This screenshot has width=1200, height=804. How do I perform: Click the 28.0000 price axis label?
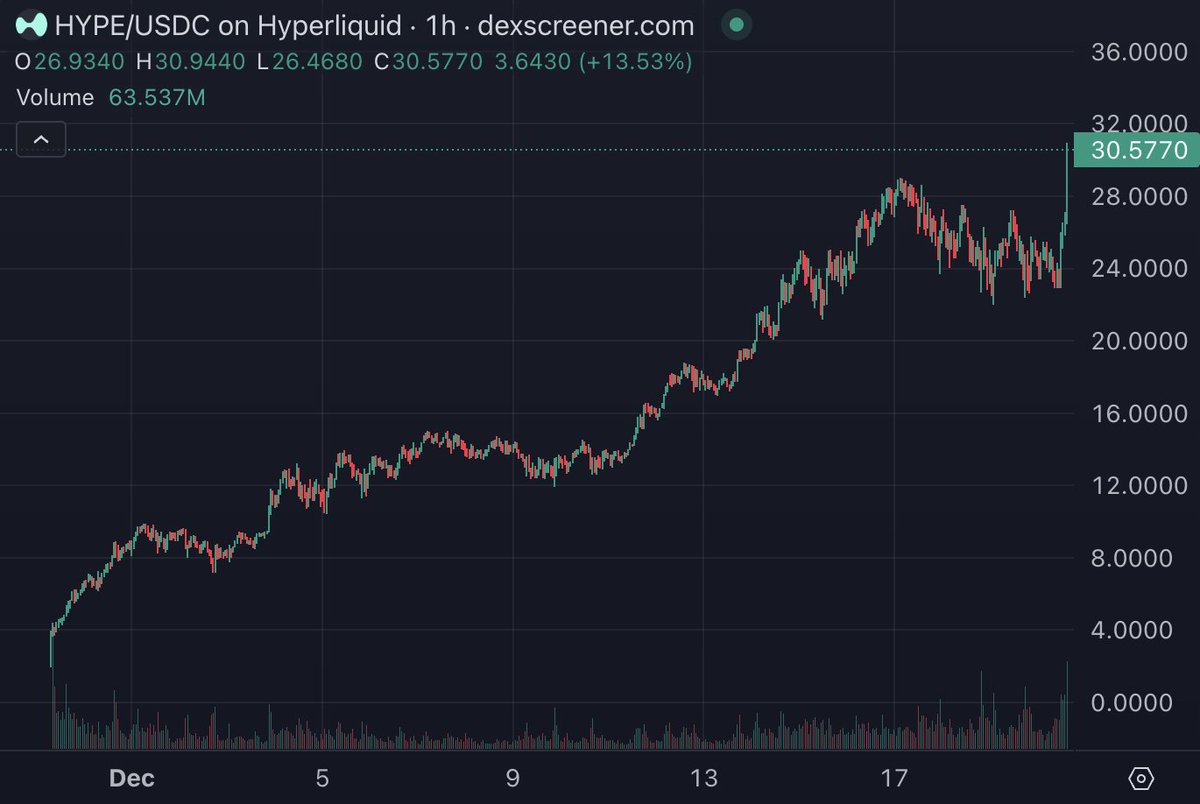coord(1139,197)
